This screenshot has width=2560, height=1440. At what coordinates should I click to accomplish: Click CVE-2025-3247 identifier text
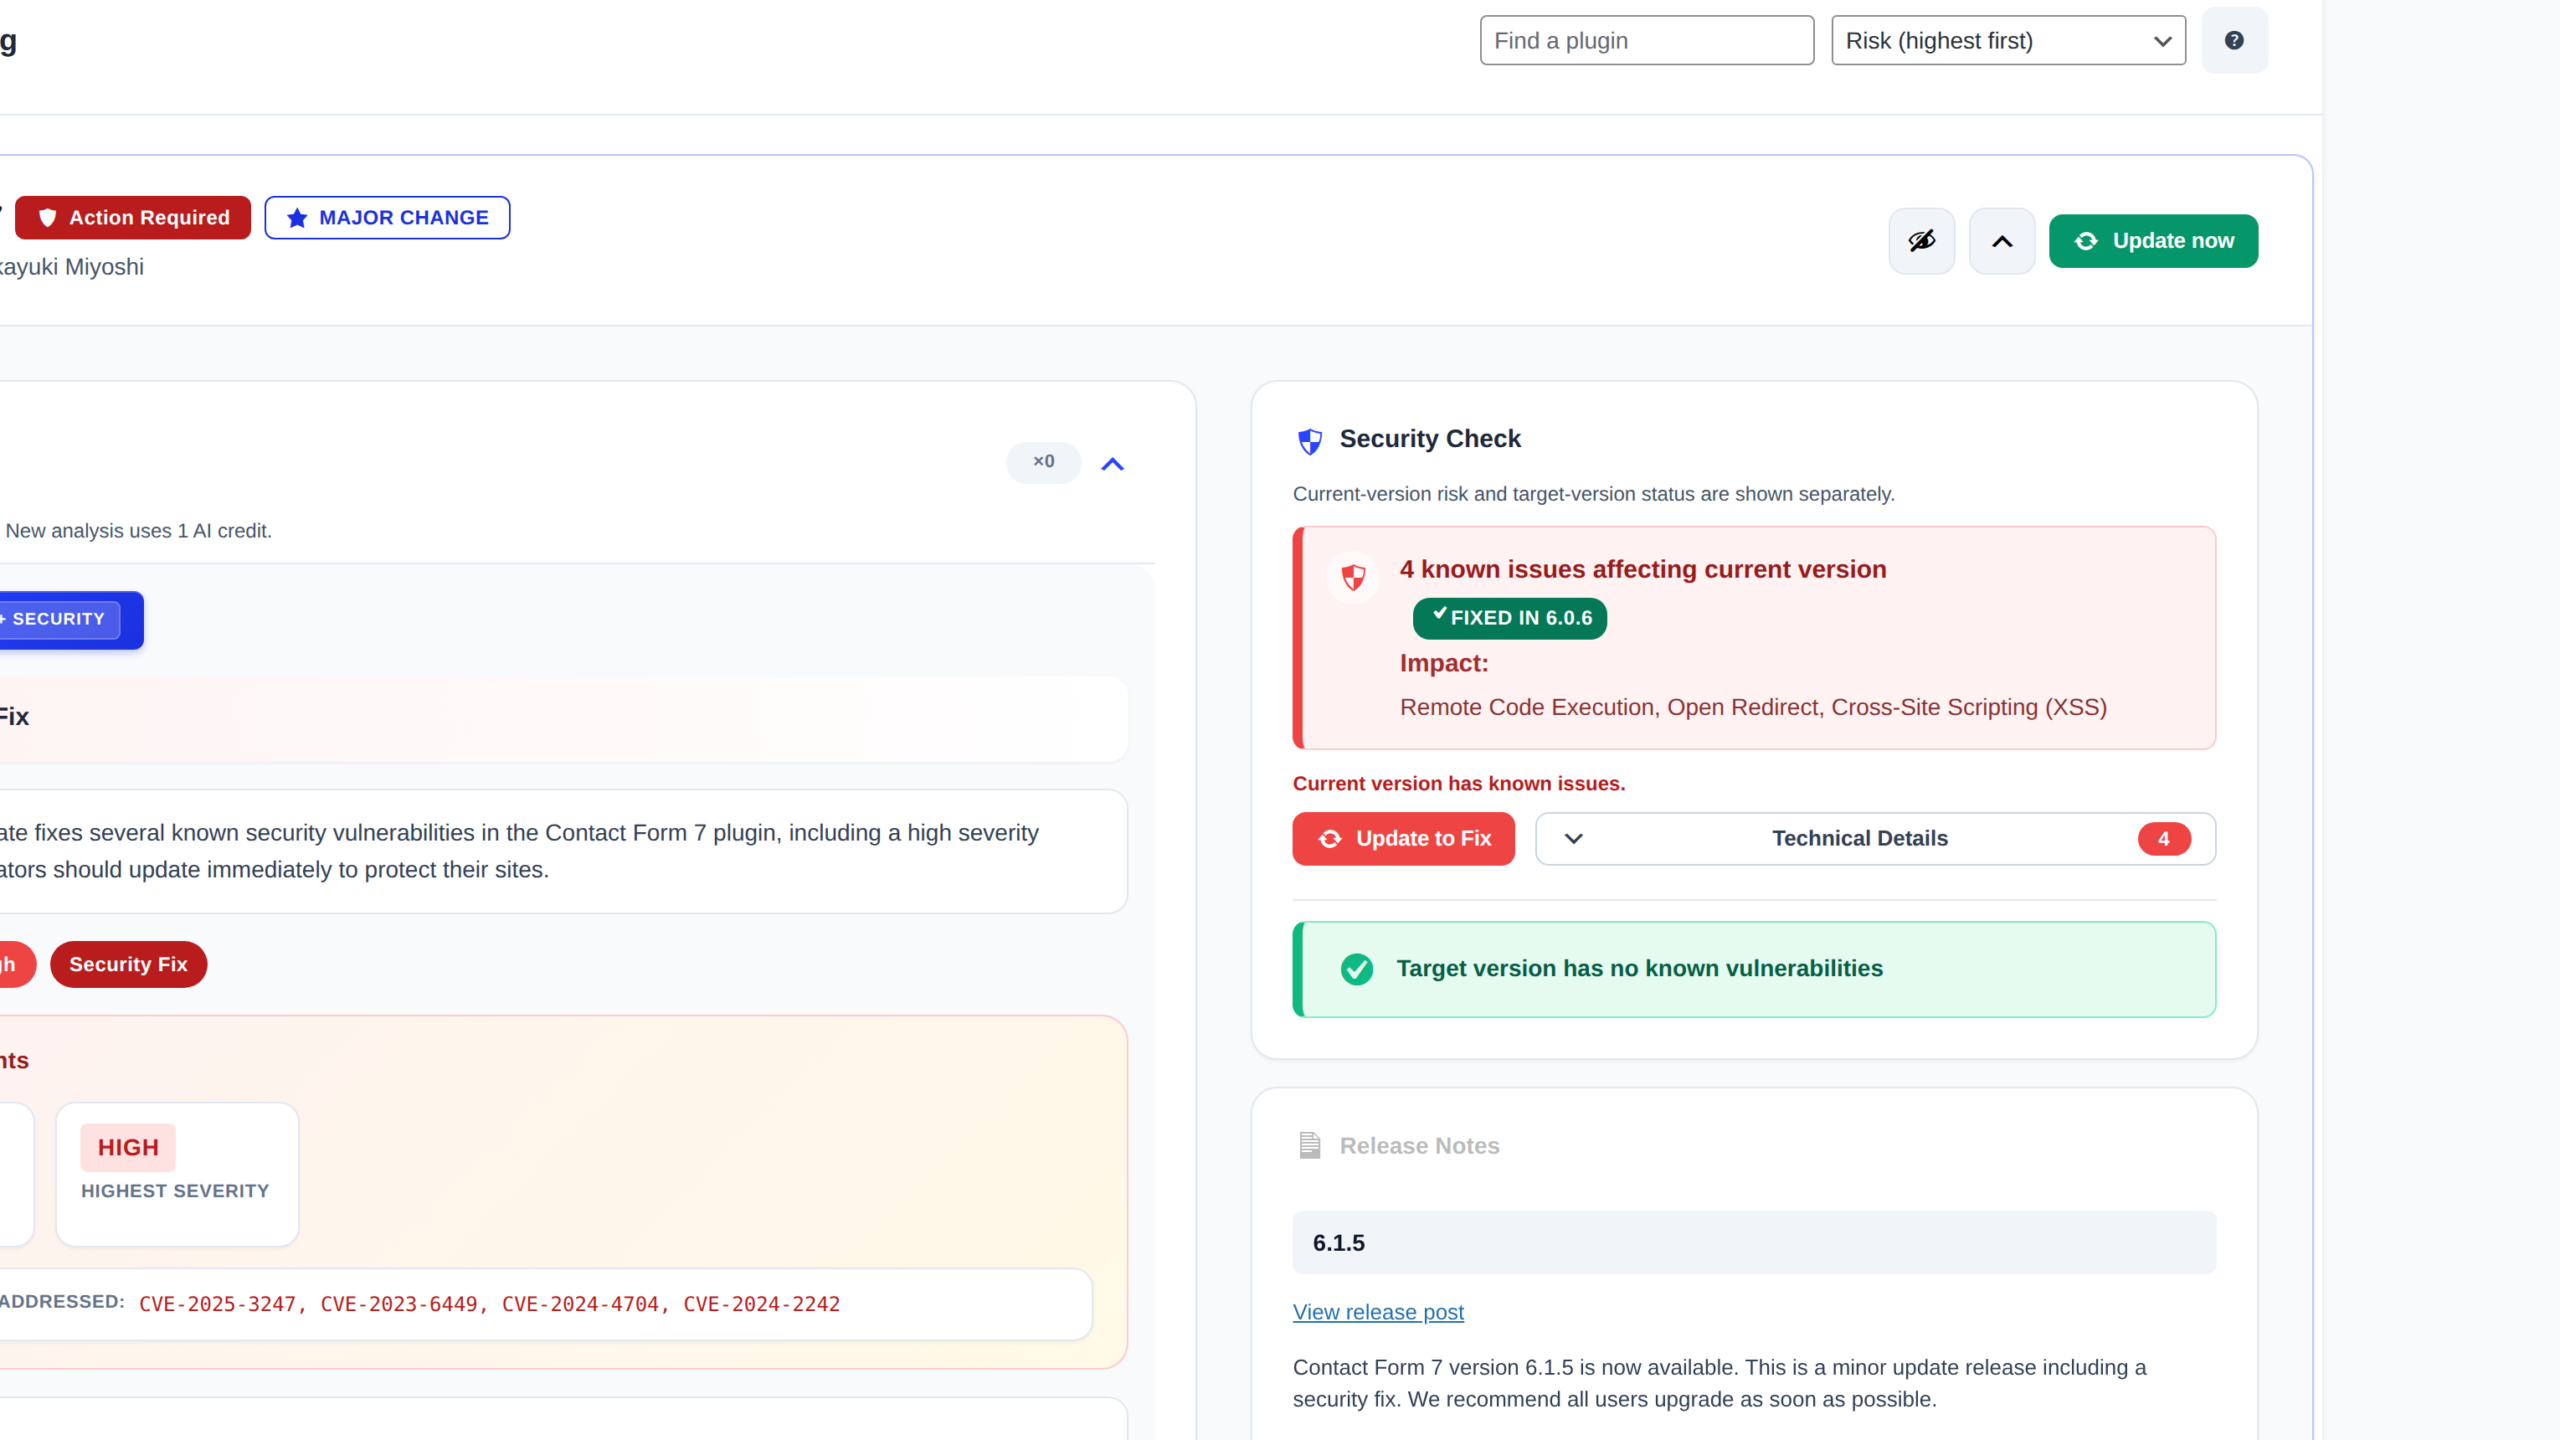217,1304
